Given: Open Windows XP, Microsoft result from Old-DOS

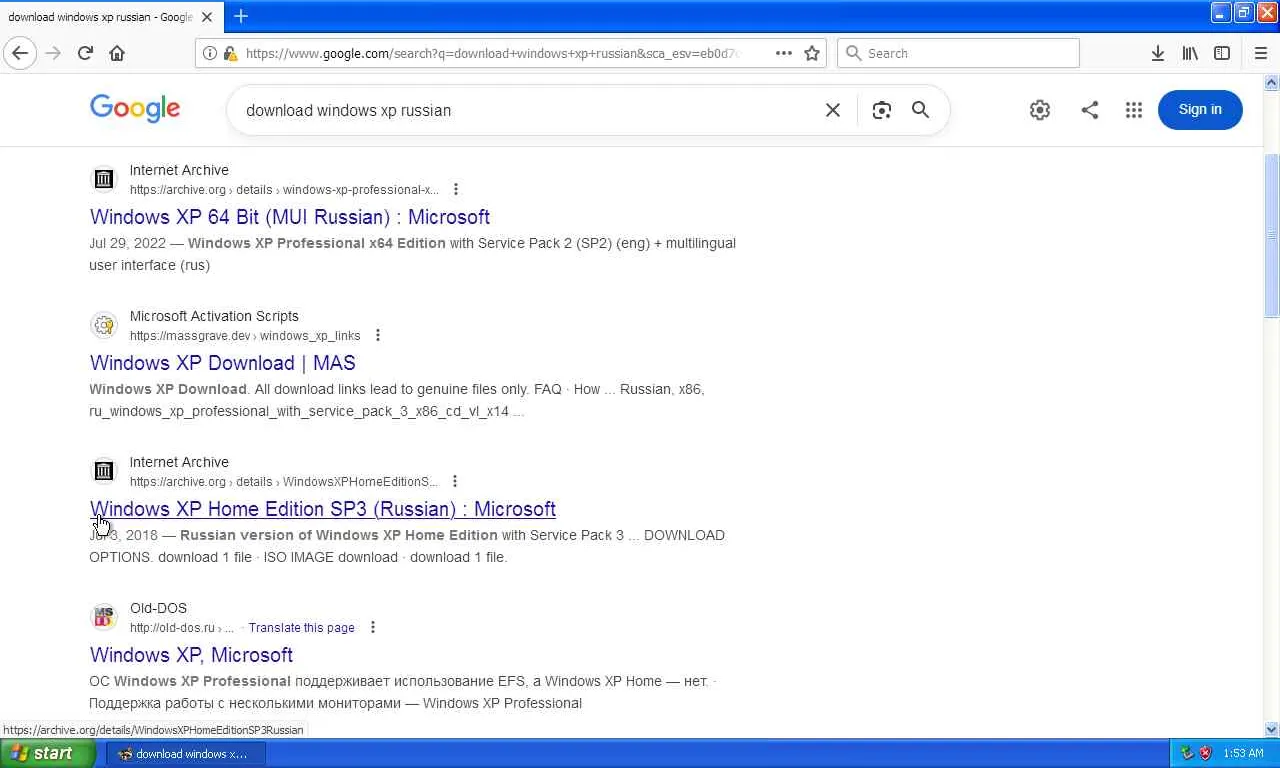Looking at the screenshot, I should [x=191, y=655].
